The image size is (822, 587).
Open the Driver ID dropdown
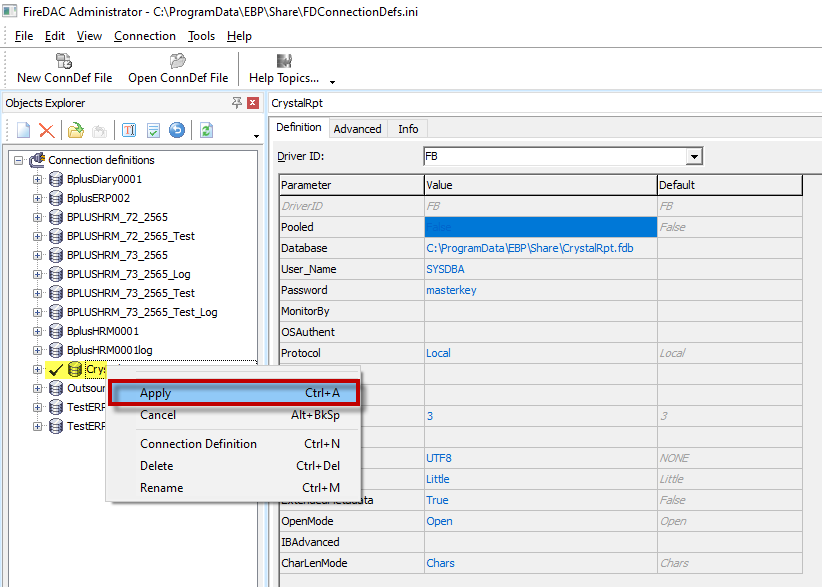click(x=694, y=157)
